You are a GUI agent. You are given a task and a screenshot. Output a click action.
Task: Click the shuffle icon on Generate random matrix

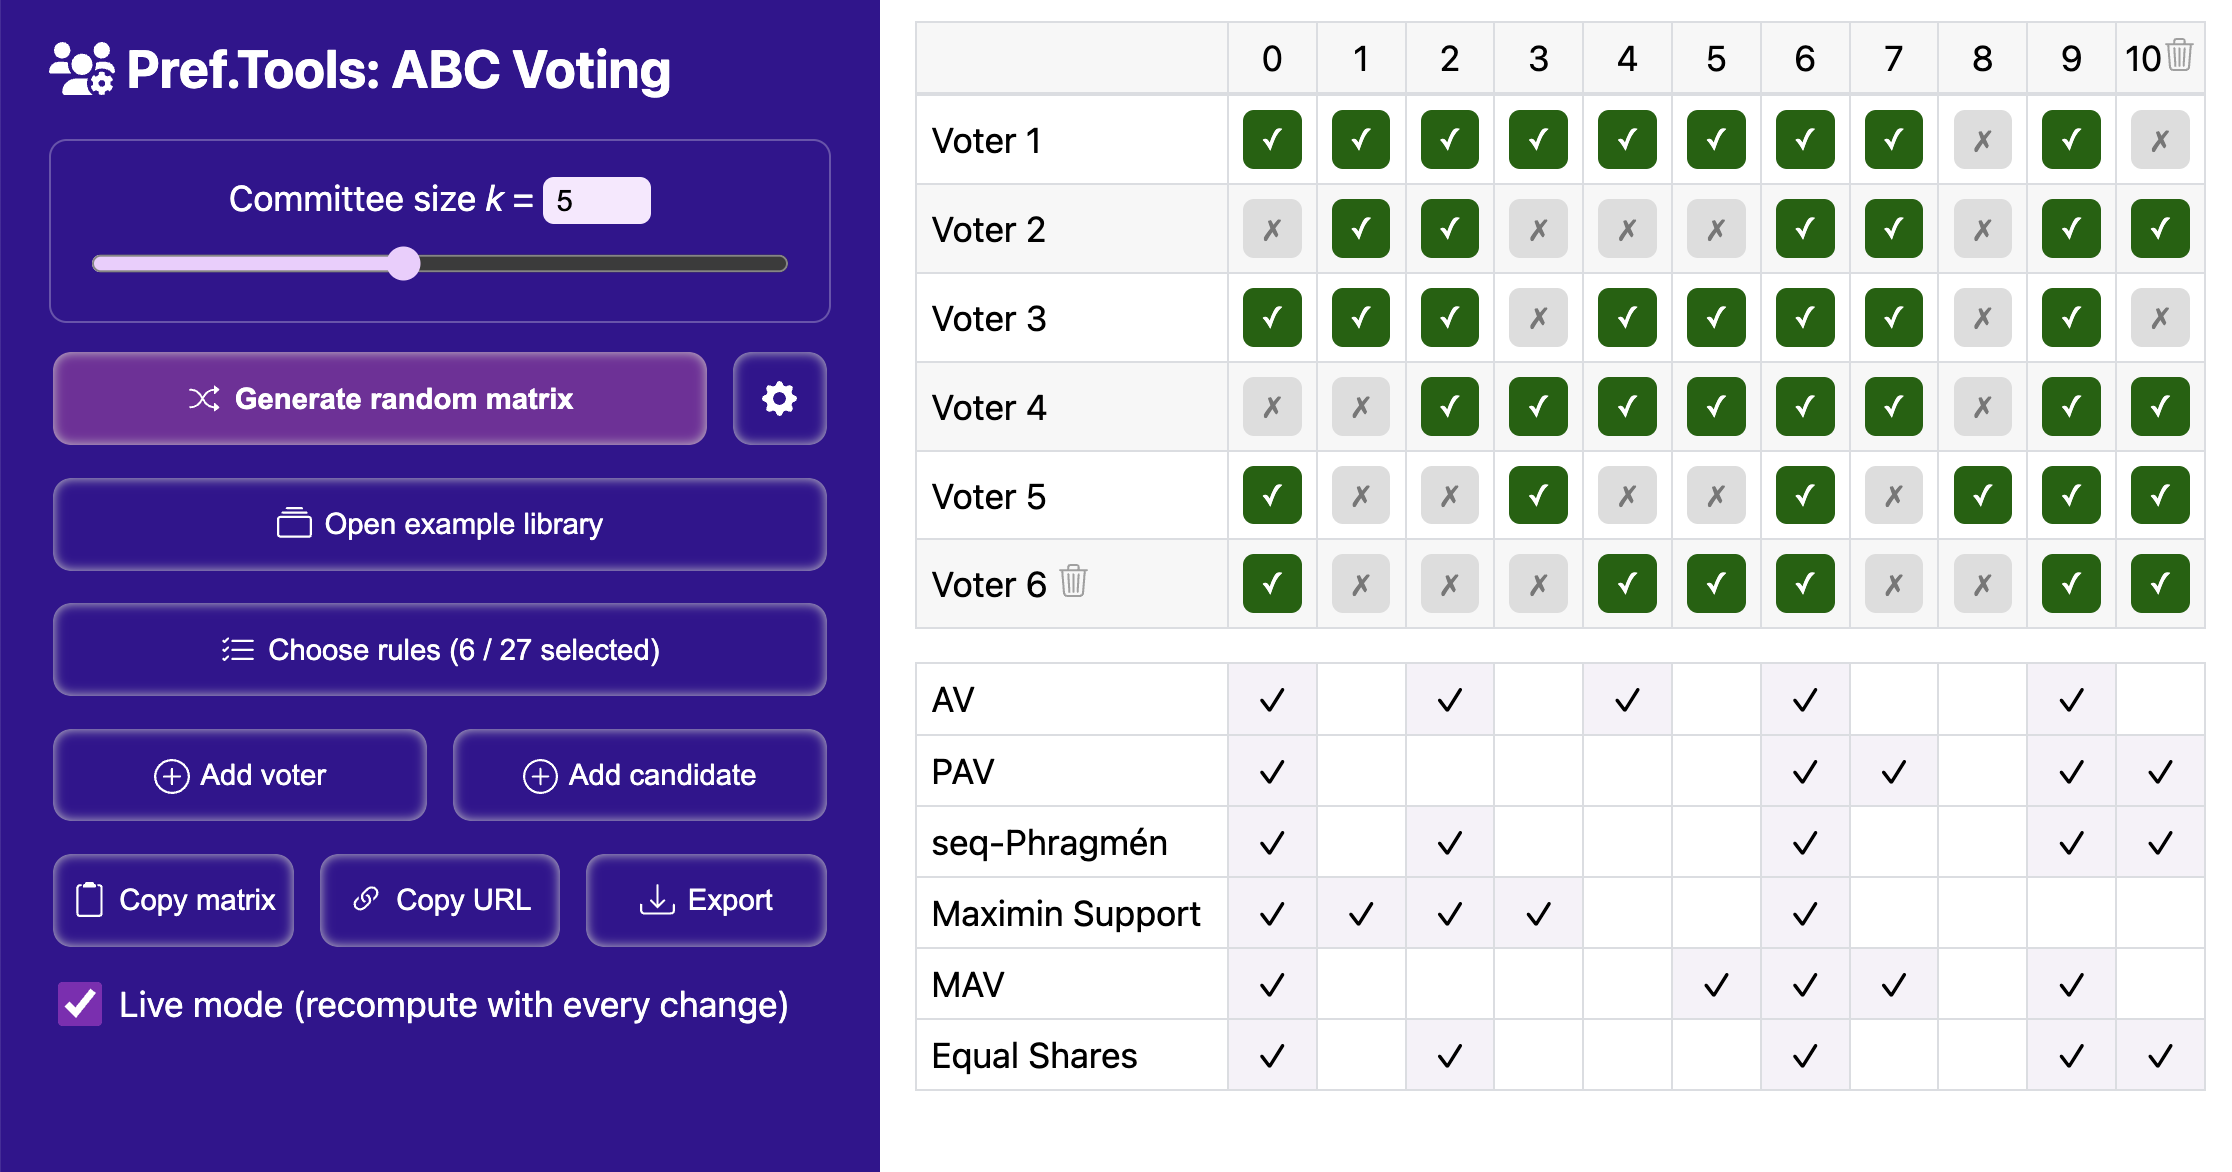(206, 399)
